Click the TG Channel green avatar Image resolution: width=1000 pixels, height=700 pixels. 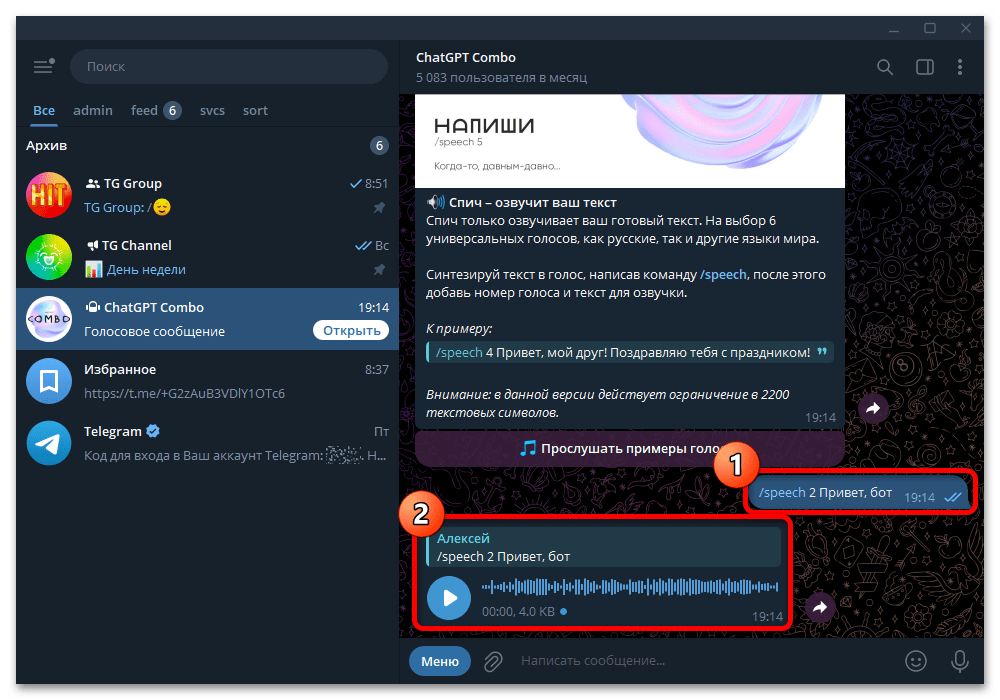(x=49, y=257)
